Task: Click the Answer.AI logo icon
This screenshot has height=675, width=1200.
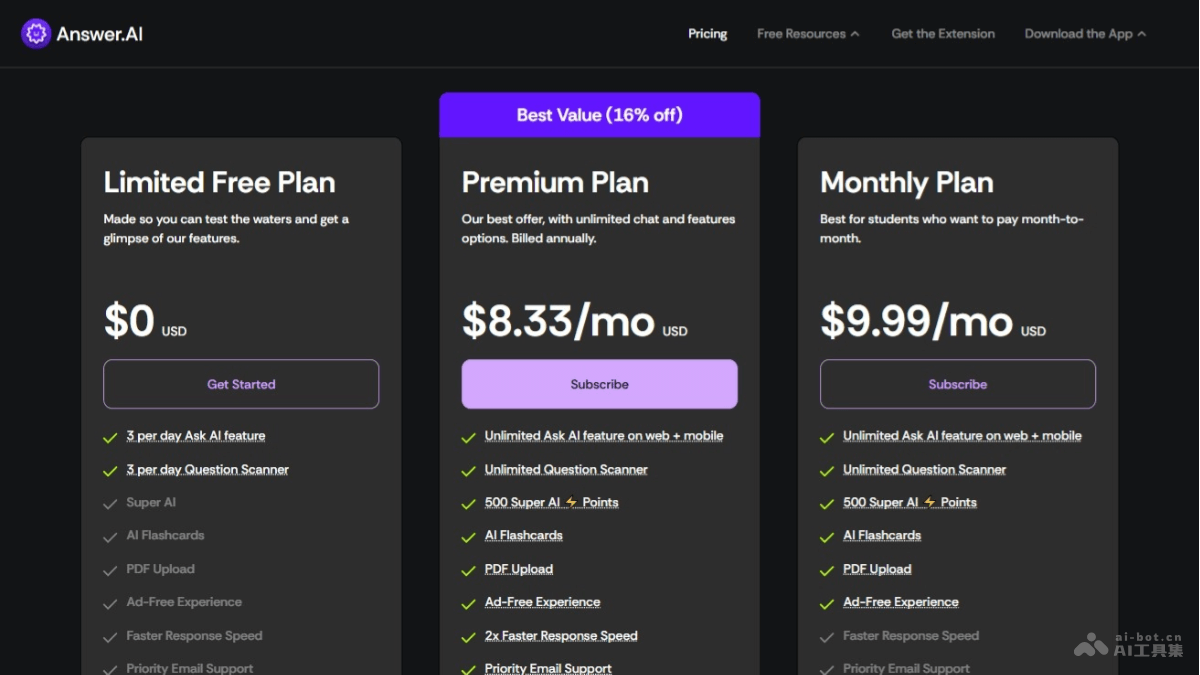Action: (x=36, y=34)
